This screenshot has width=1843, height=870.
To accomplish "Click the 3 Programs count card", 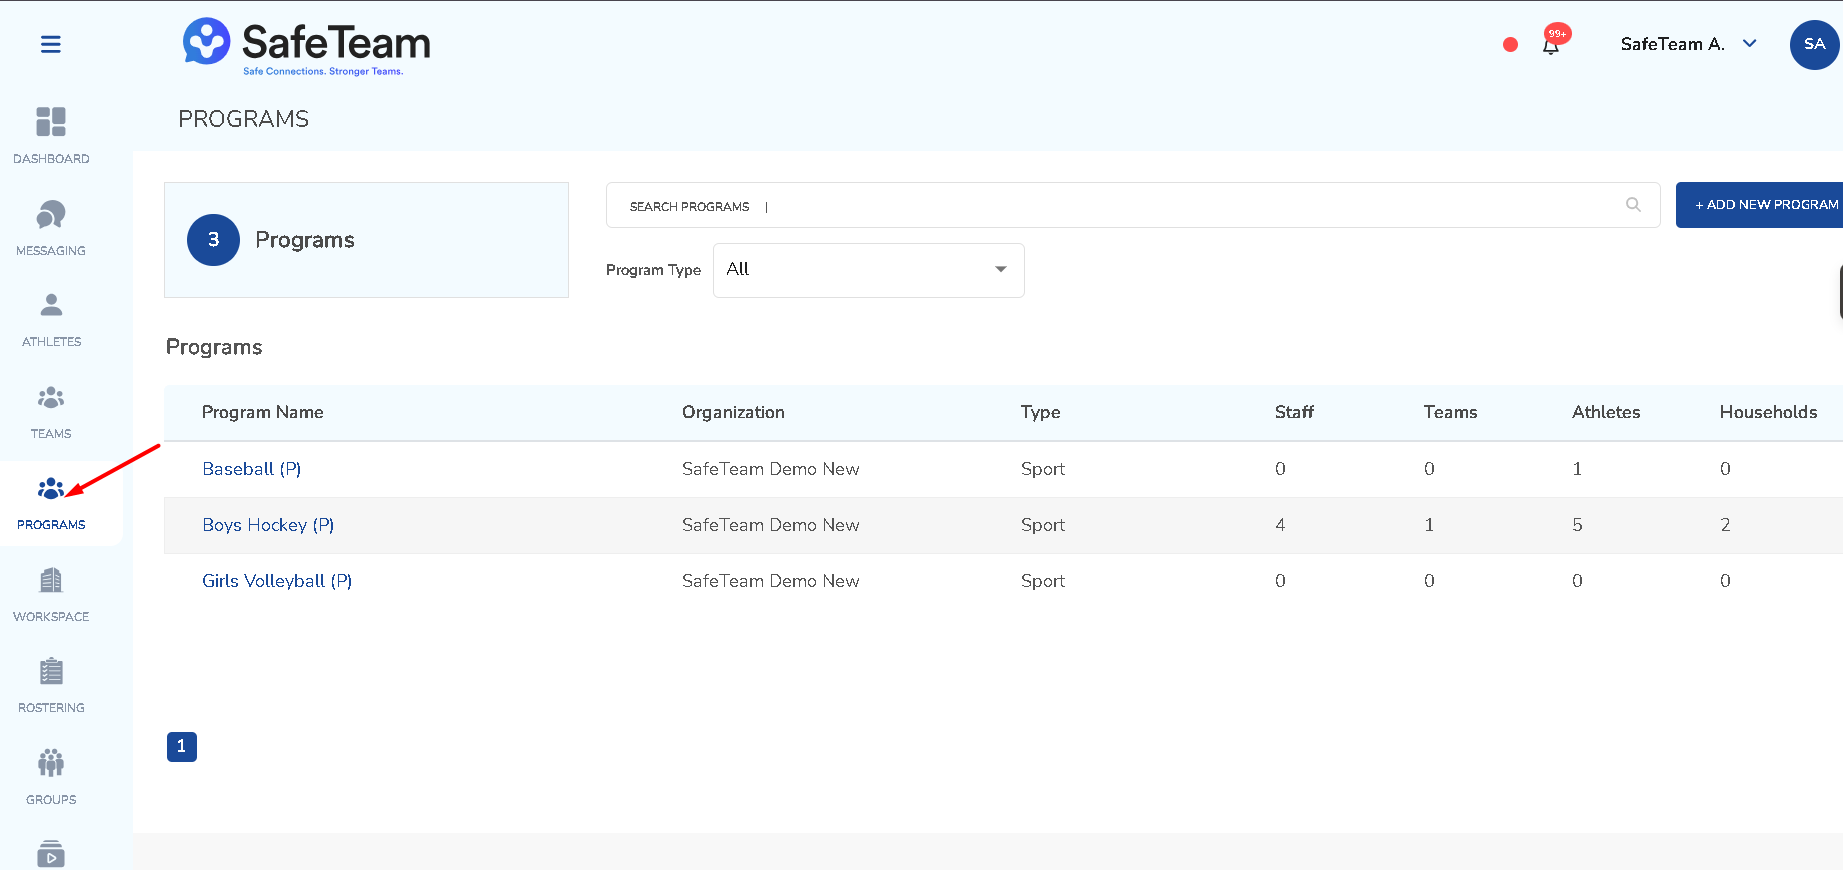I will 366,240.
